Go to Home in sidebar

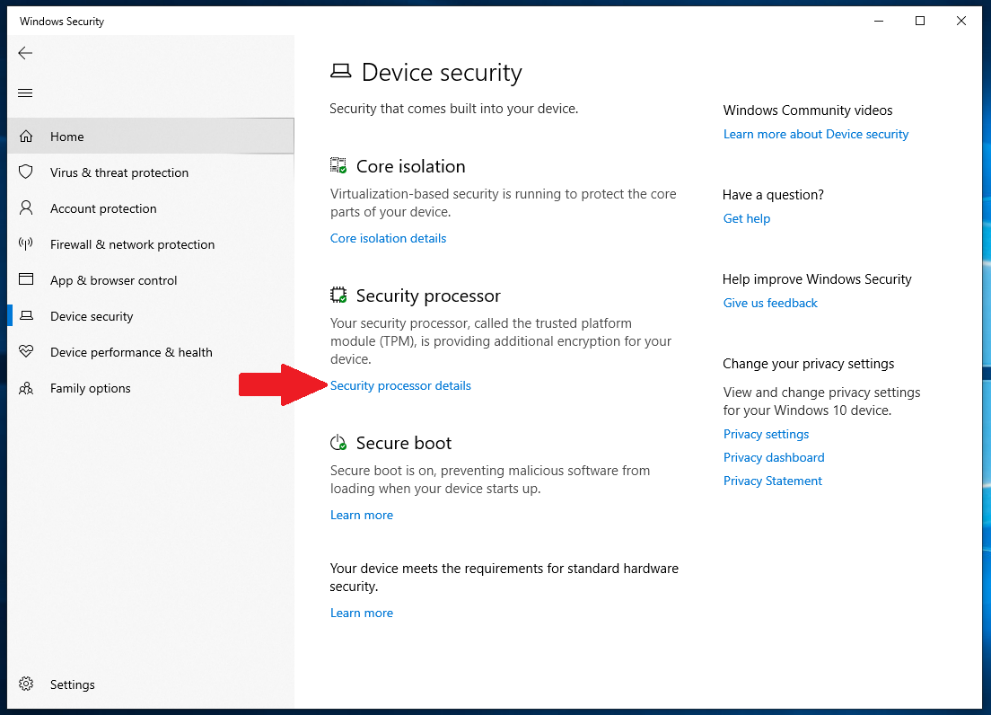click(150, 136)
